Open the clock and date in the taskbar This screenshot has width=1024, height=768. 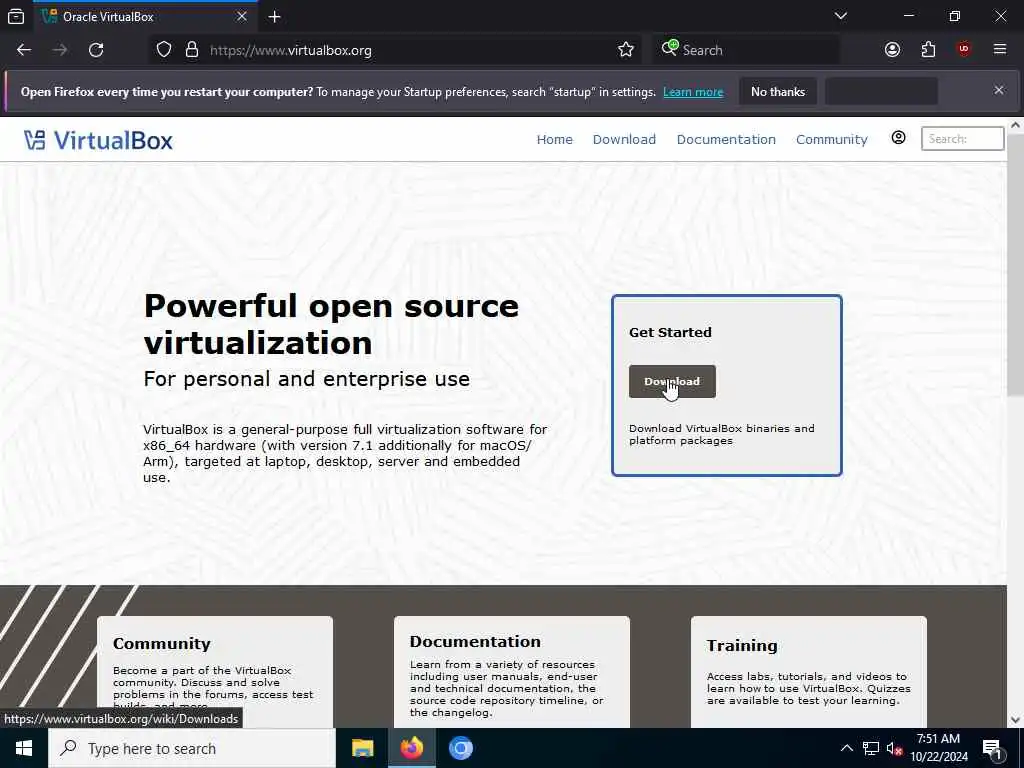click(x=938, y=748)
